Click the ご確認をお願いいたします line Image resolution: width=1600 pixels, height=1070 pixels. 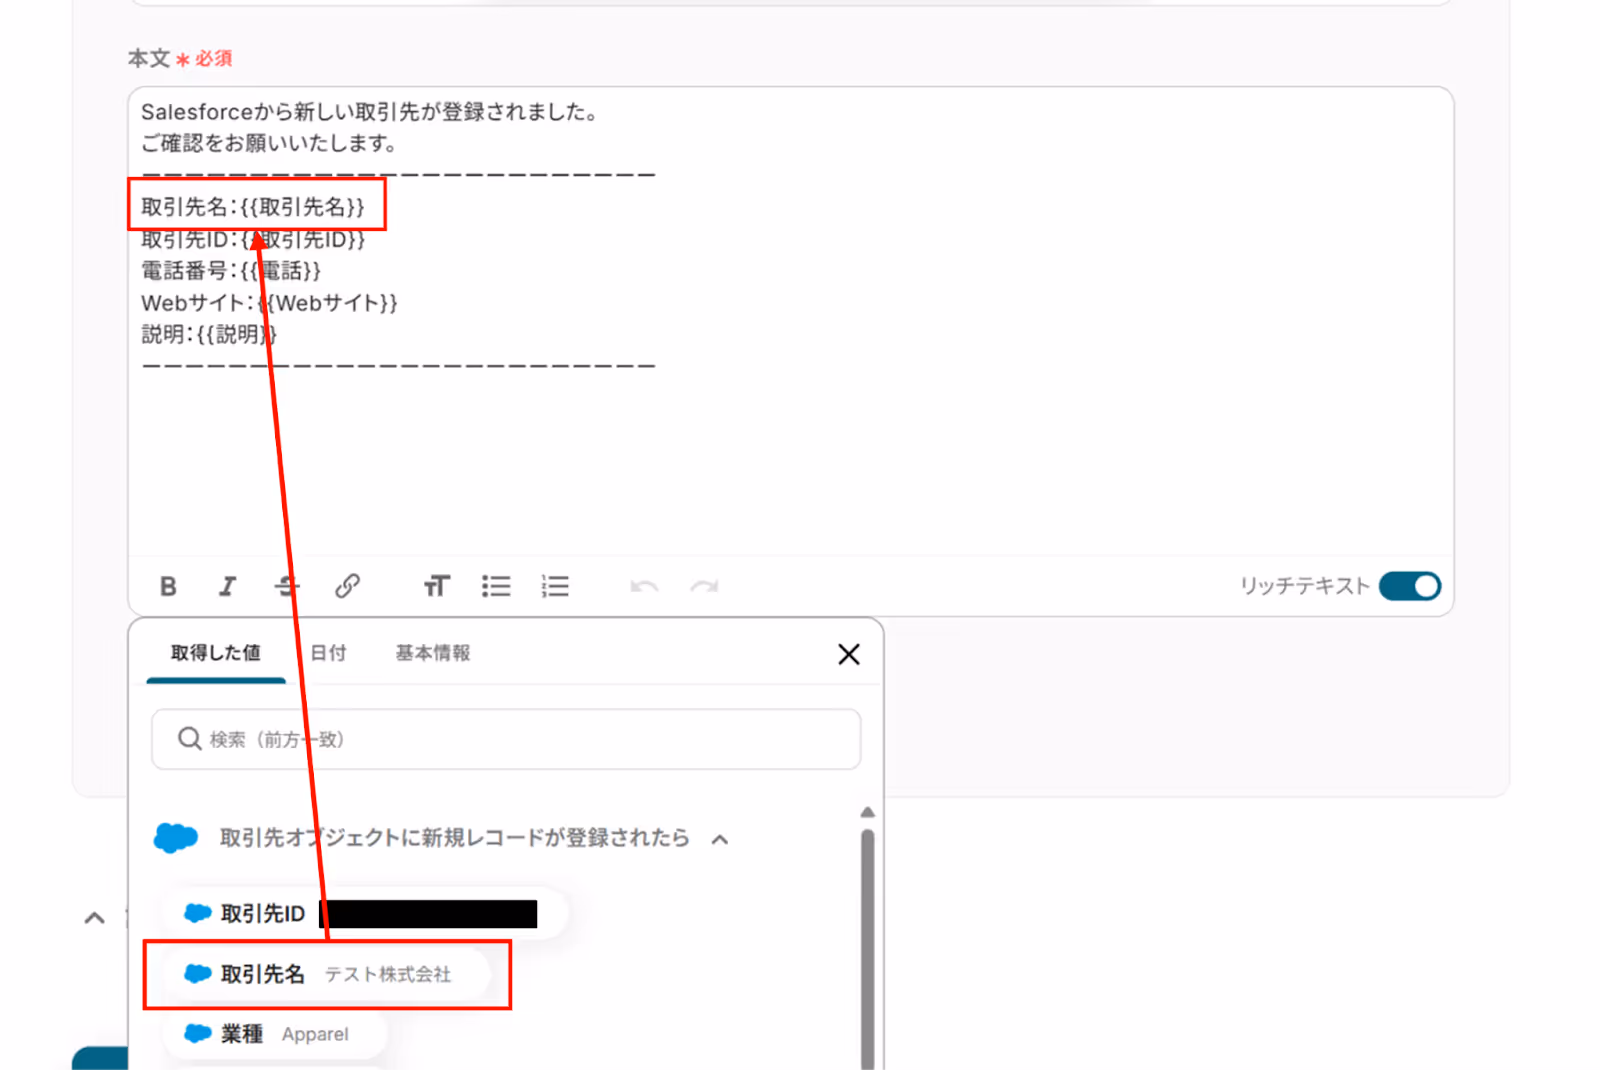[268, 143]
